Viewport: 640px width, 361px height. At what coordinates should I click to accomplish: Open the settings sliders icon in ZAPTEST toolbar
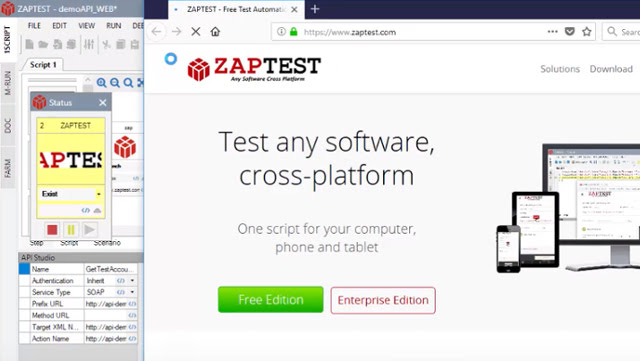(89, 44)
